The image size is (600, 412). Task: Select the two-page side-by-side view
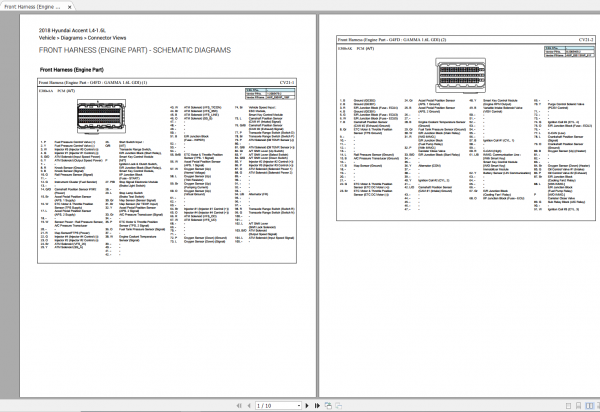click(589, 406)
